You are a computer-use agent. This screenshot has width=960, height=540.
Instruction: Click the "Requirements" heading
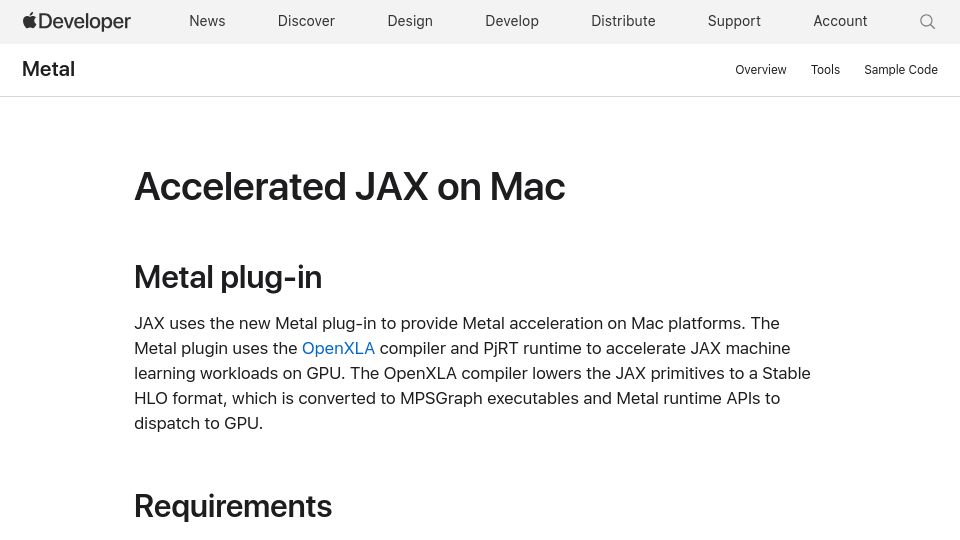(x=233, y=506)
